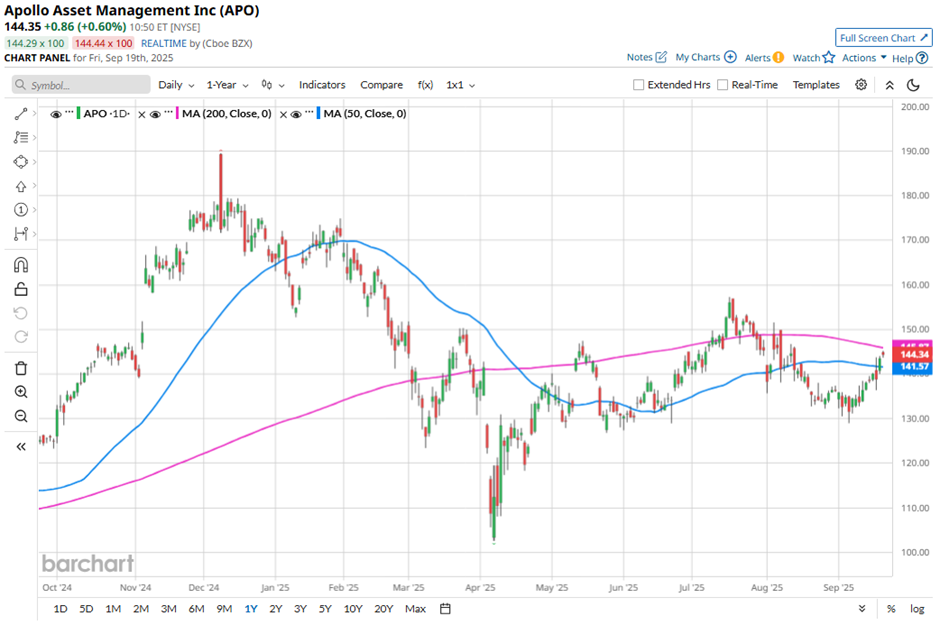Select the 5Y time range
940x625 pixels.
325,609
